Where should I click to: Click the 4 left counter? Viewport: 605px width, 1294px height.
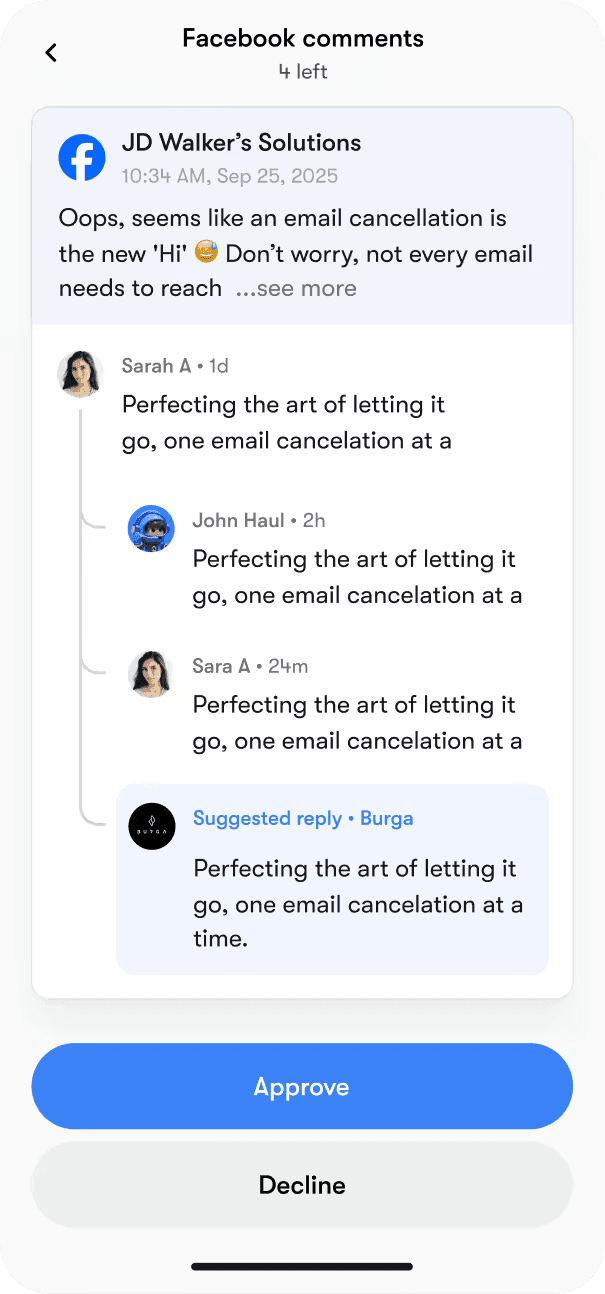[303, 71]
